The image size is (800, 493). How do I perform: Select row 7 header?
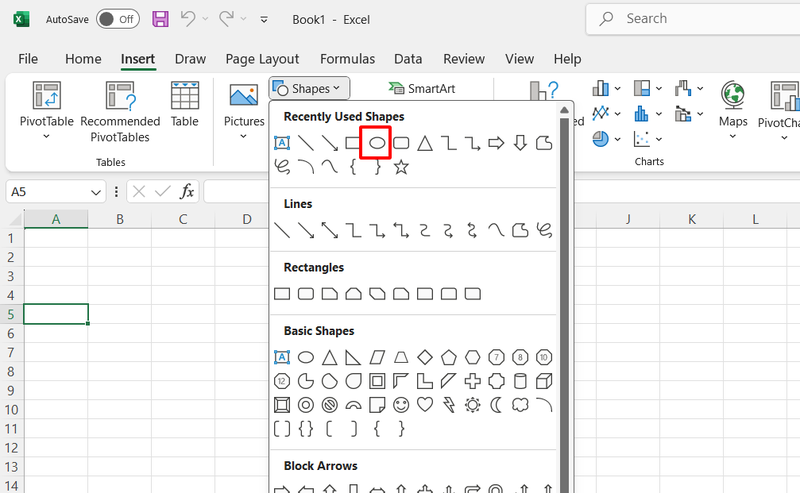point(11,352)
